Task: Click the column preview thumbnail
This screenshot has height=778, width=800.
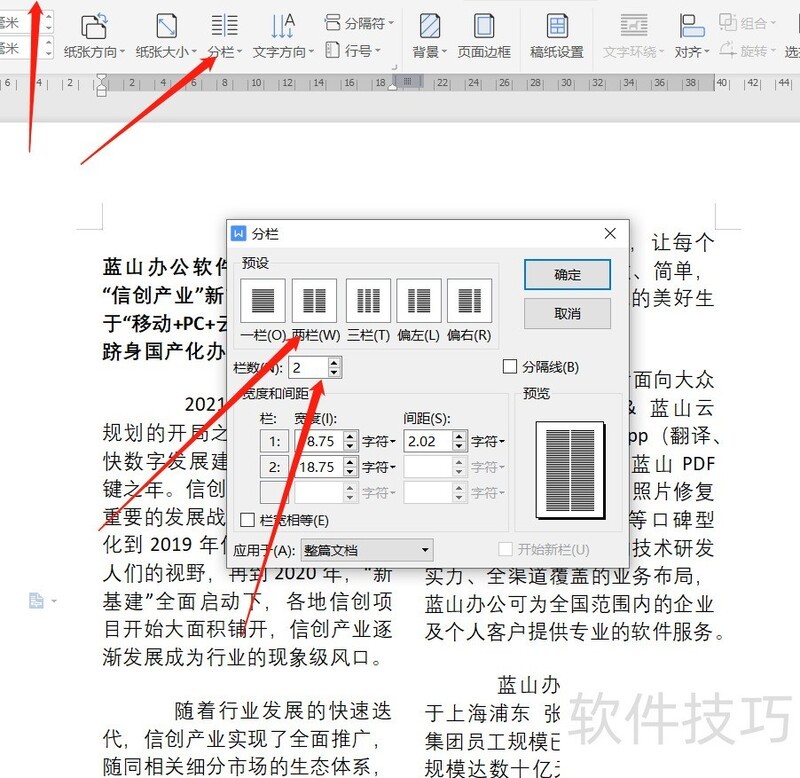Action: 570,470
